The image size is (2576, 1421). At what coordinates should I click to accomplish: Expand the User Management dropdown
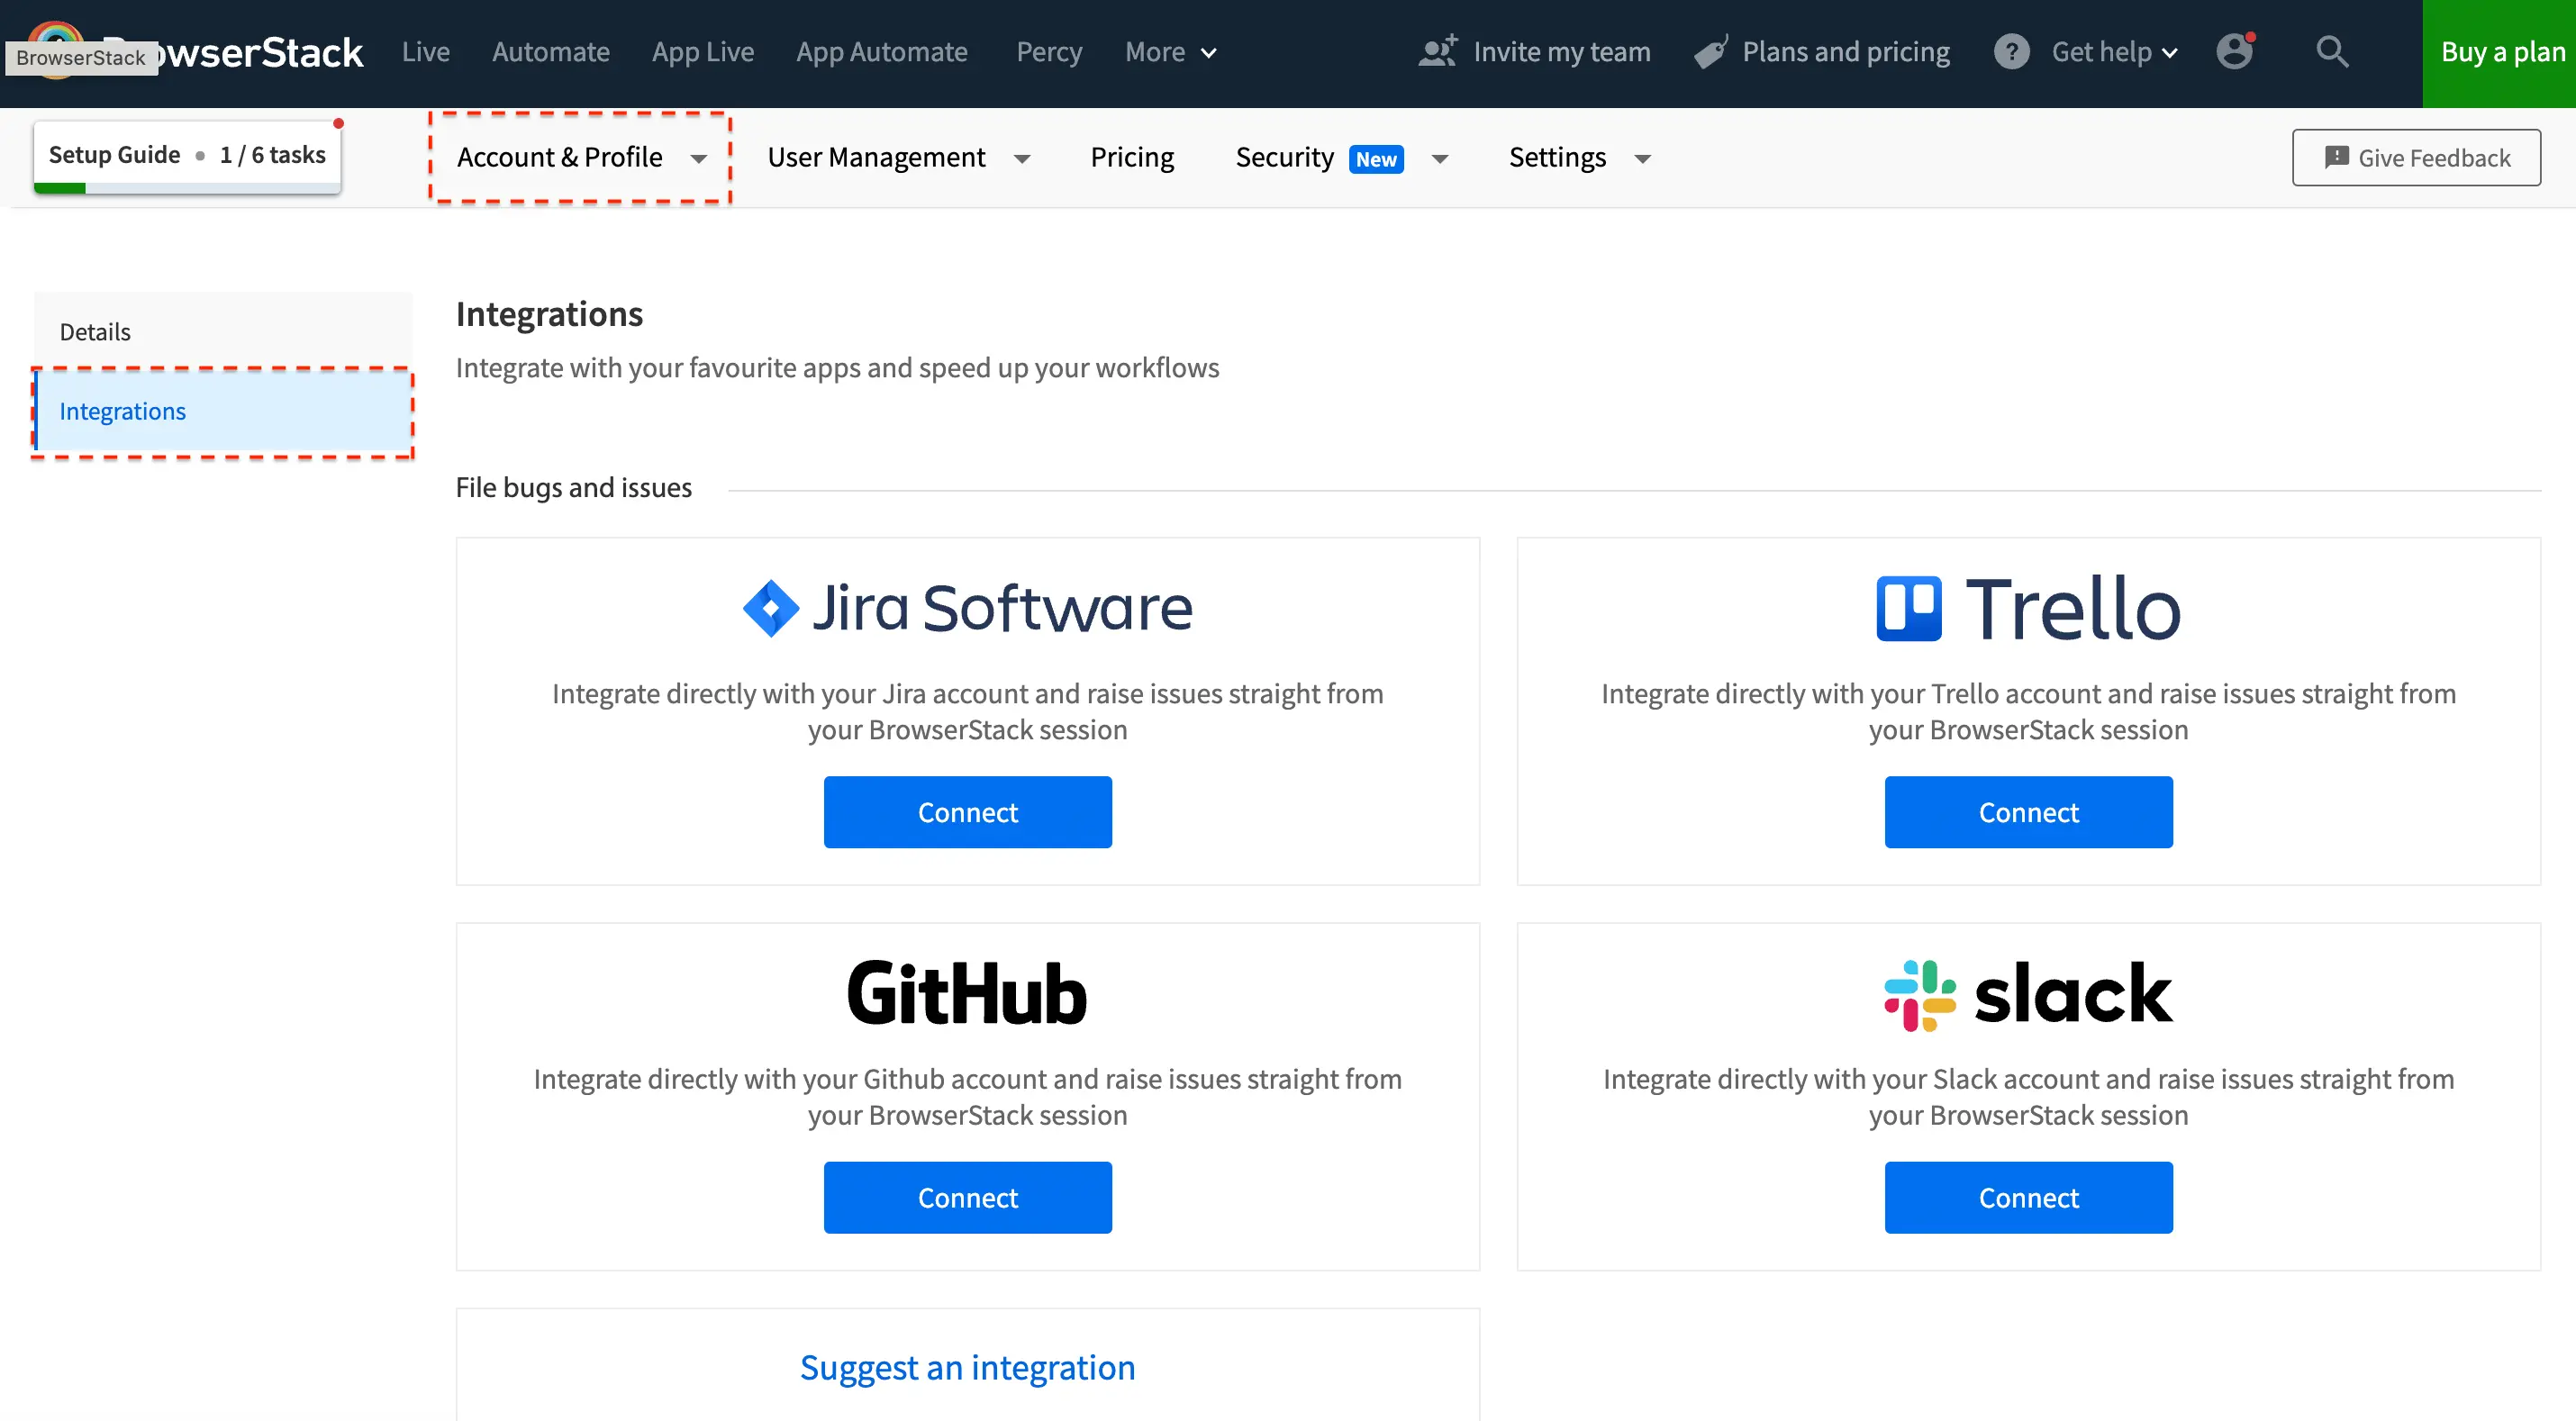(x=897, y=158)
